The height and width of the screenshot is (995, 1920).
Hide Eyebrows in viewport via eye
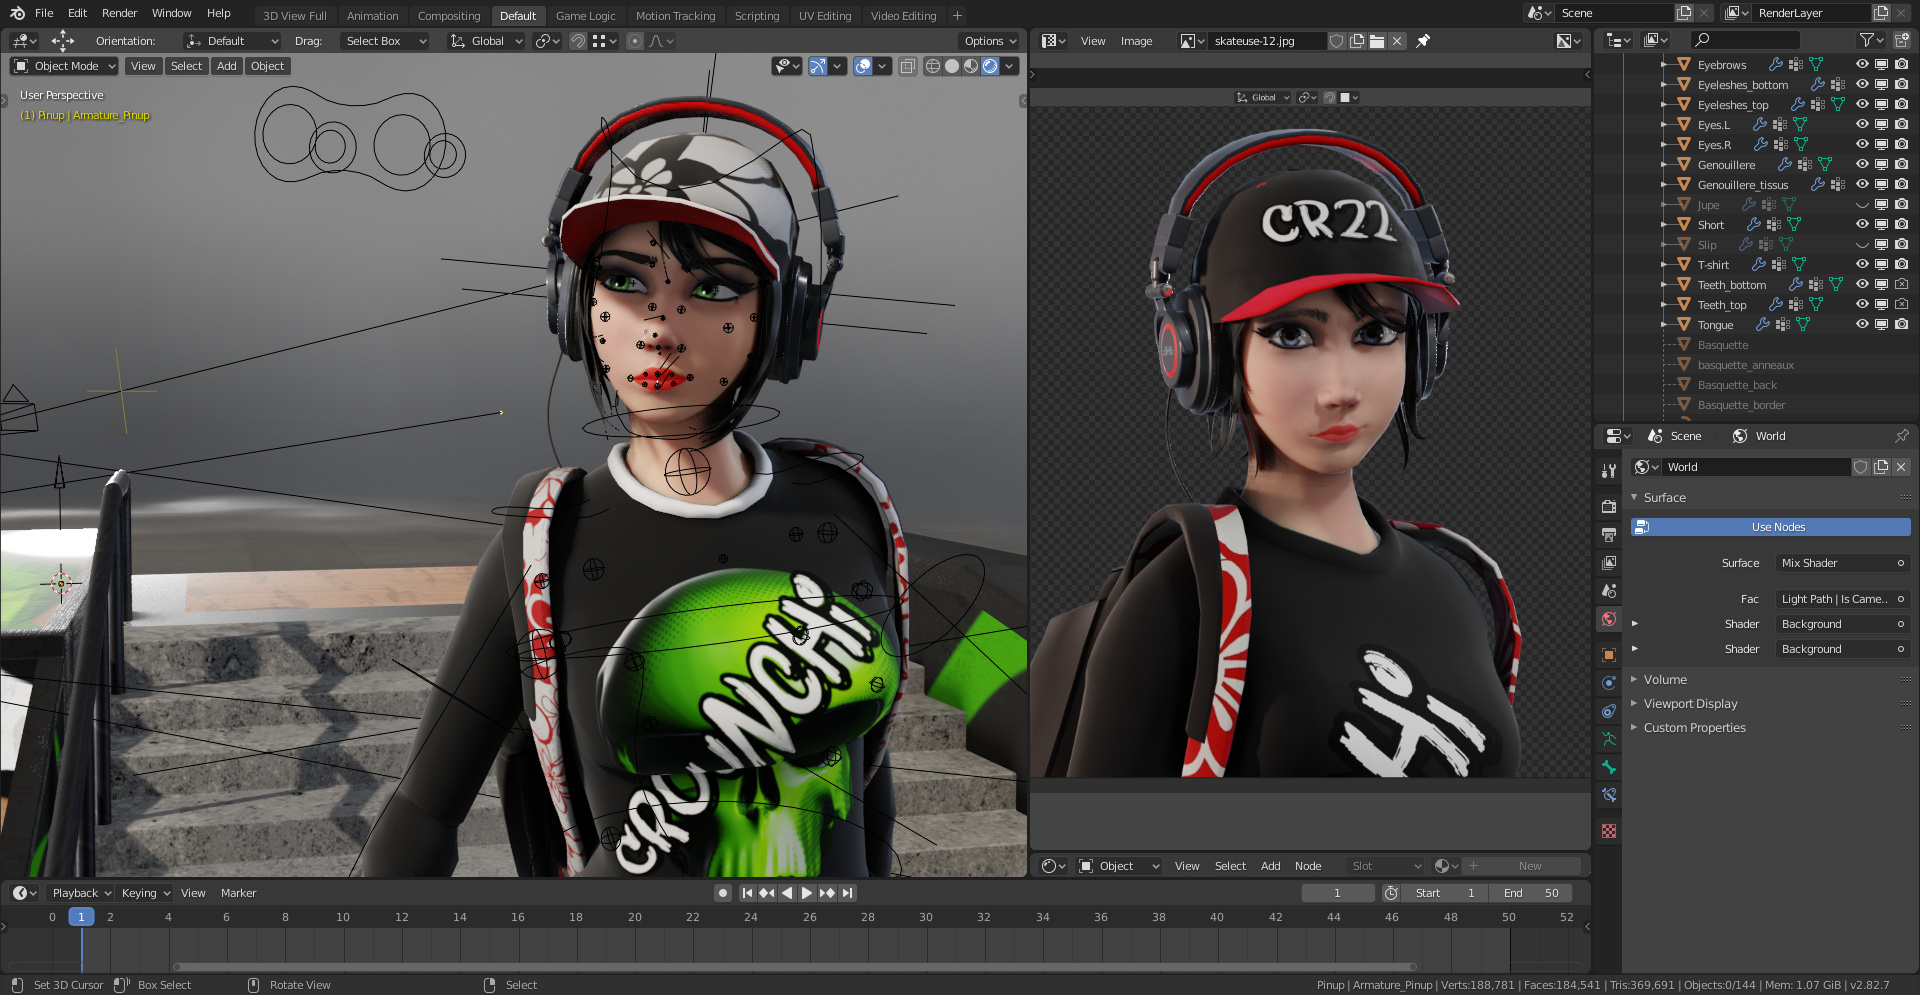[x=1862, y=64]
